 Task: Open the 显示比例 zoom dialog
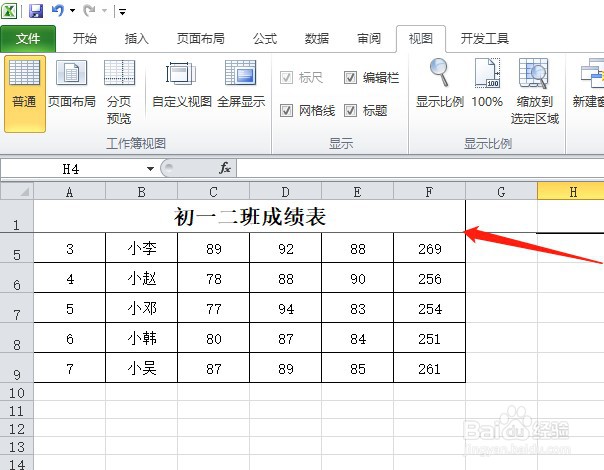440,84
